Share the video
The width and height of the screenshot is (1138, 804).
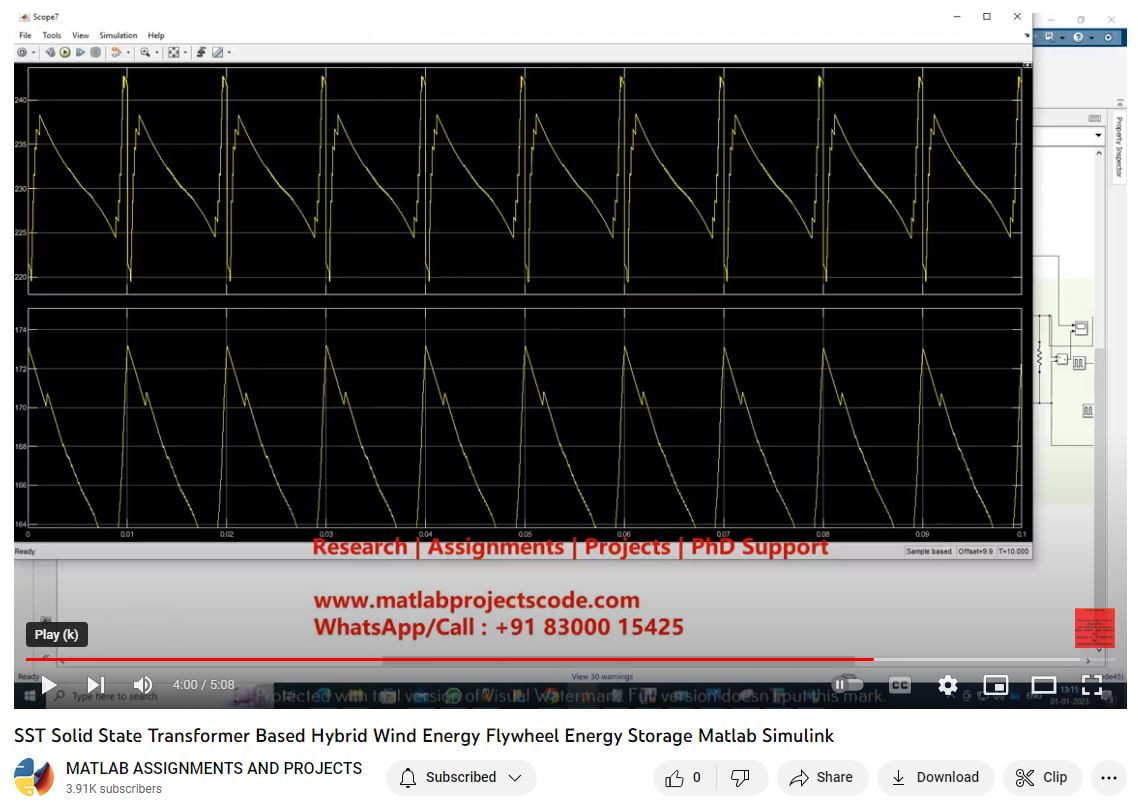tap(821, 778)
